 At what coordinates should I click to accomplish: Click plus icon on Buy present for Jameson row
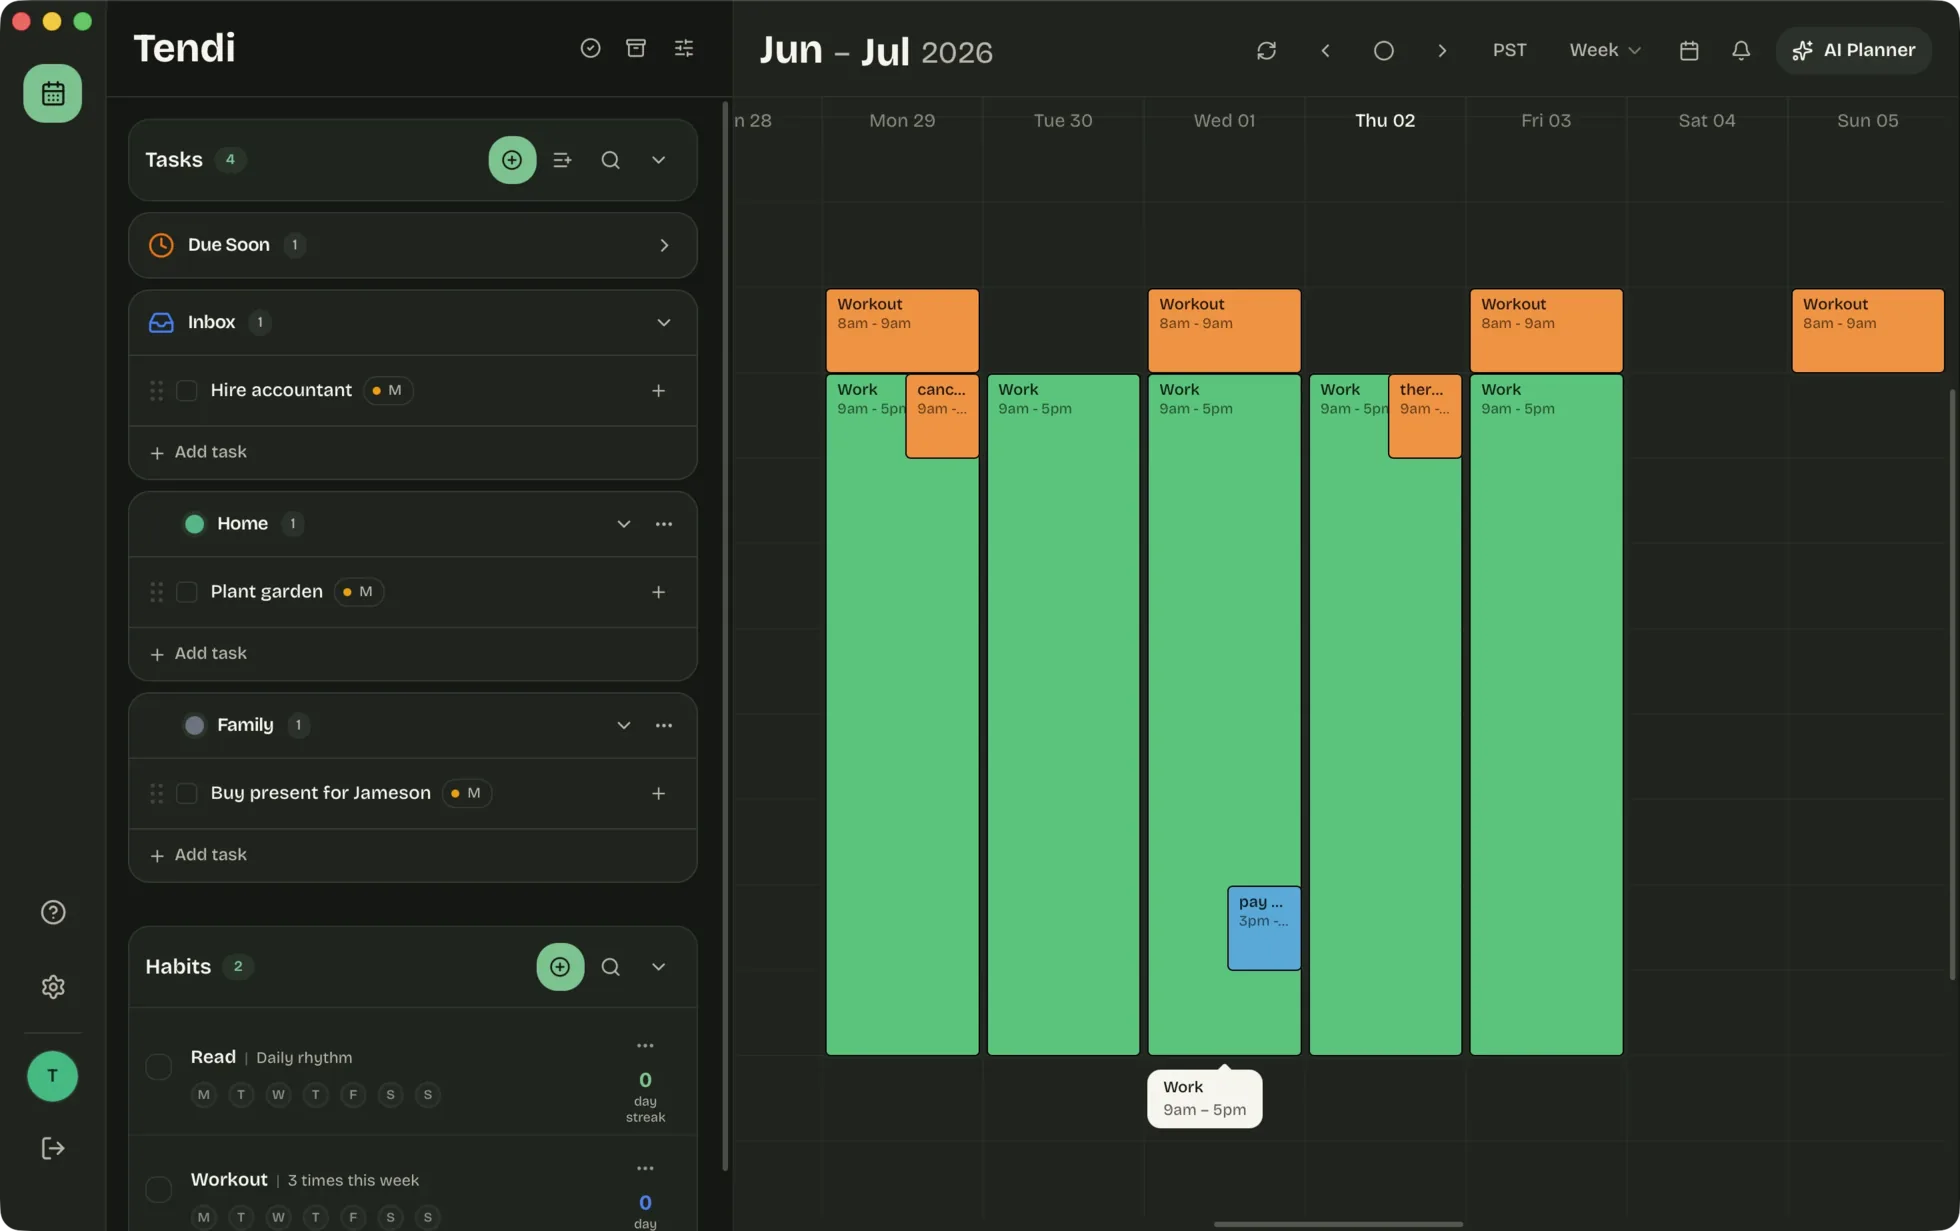click(658, 793)
